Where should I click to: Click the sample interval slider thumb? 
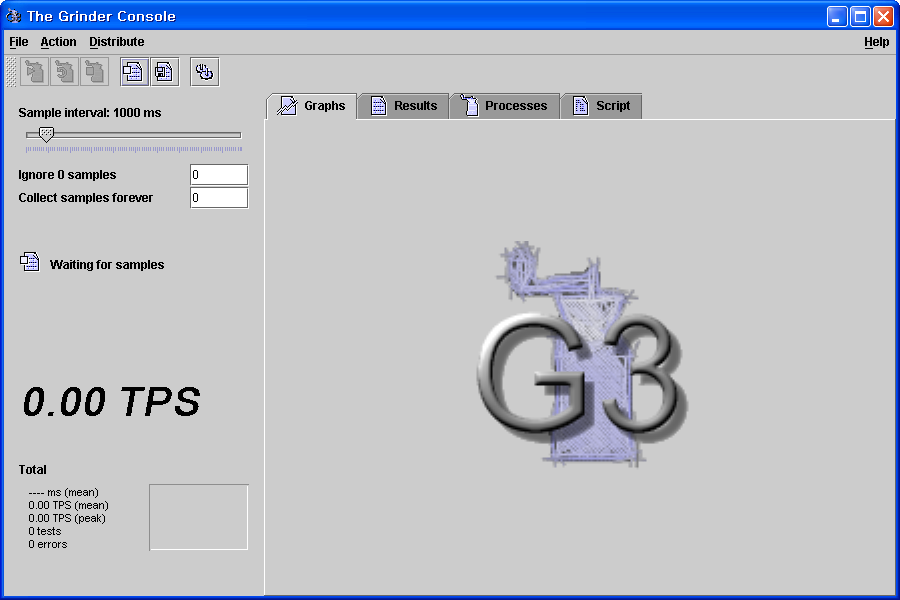(x=46, y=135)
